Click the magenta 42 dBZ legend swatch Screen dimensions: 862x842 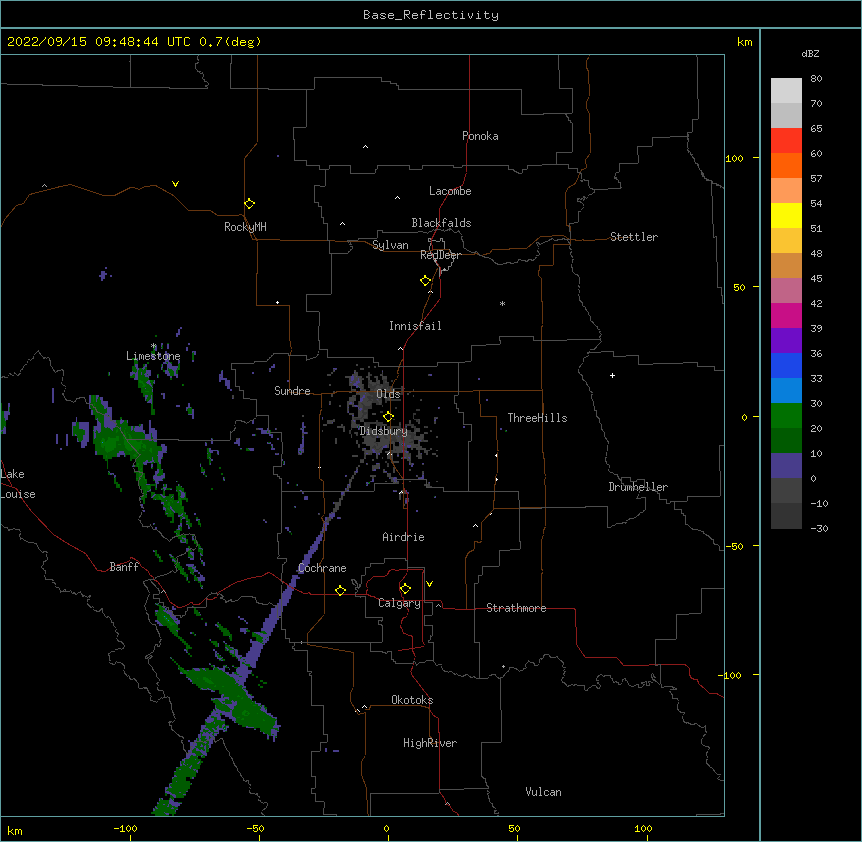click(786, 315)
